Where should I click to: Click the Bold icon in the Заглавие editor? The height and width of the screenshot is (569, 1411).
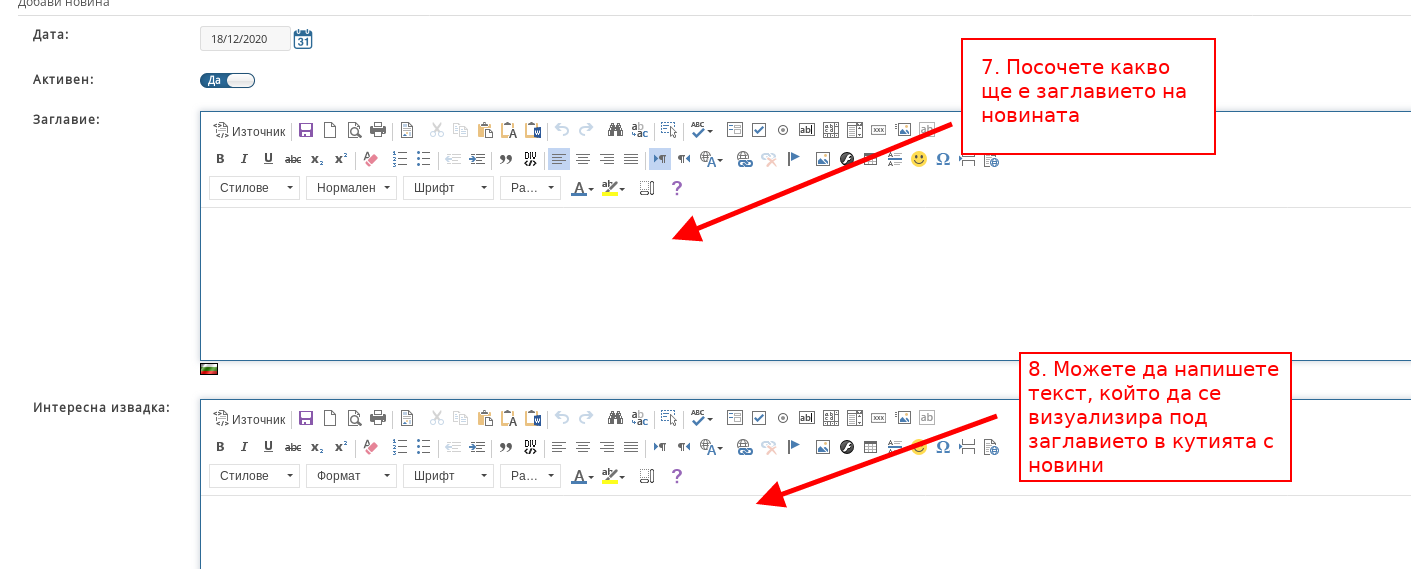[220, 159]
